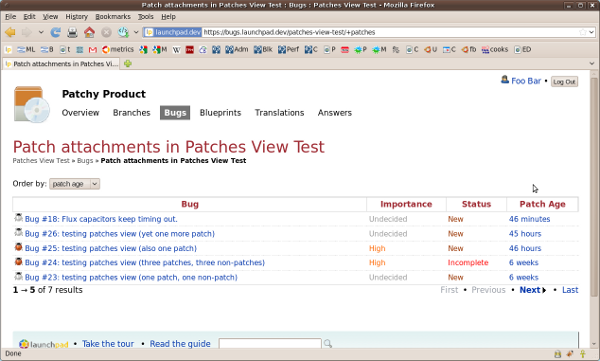This screenshot has width=600, height=361.
Task: Open the cooks bookmark
Action: (x=495, y=49)
